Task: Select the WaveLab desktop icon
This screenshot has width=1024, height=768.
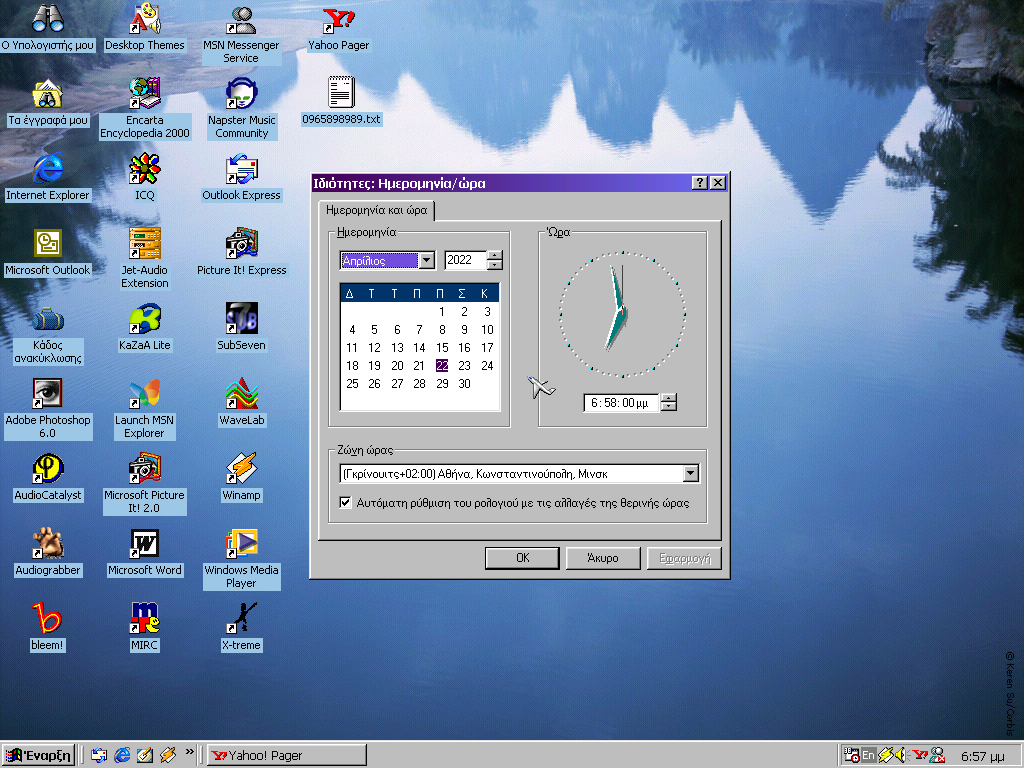Action: pos(242,394)
